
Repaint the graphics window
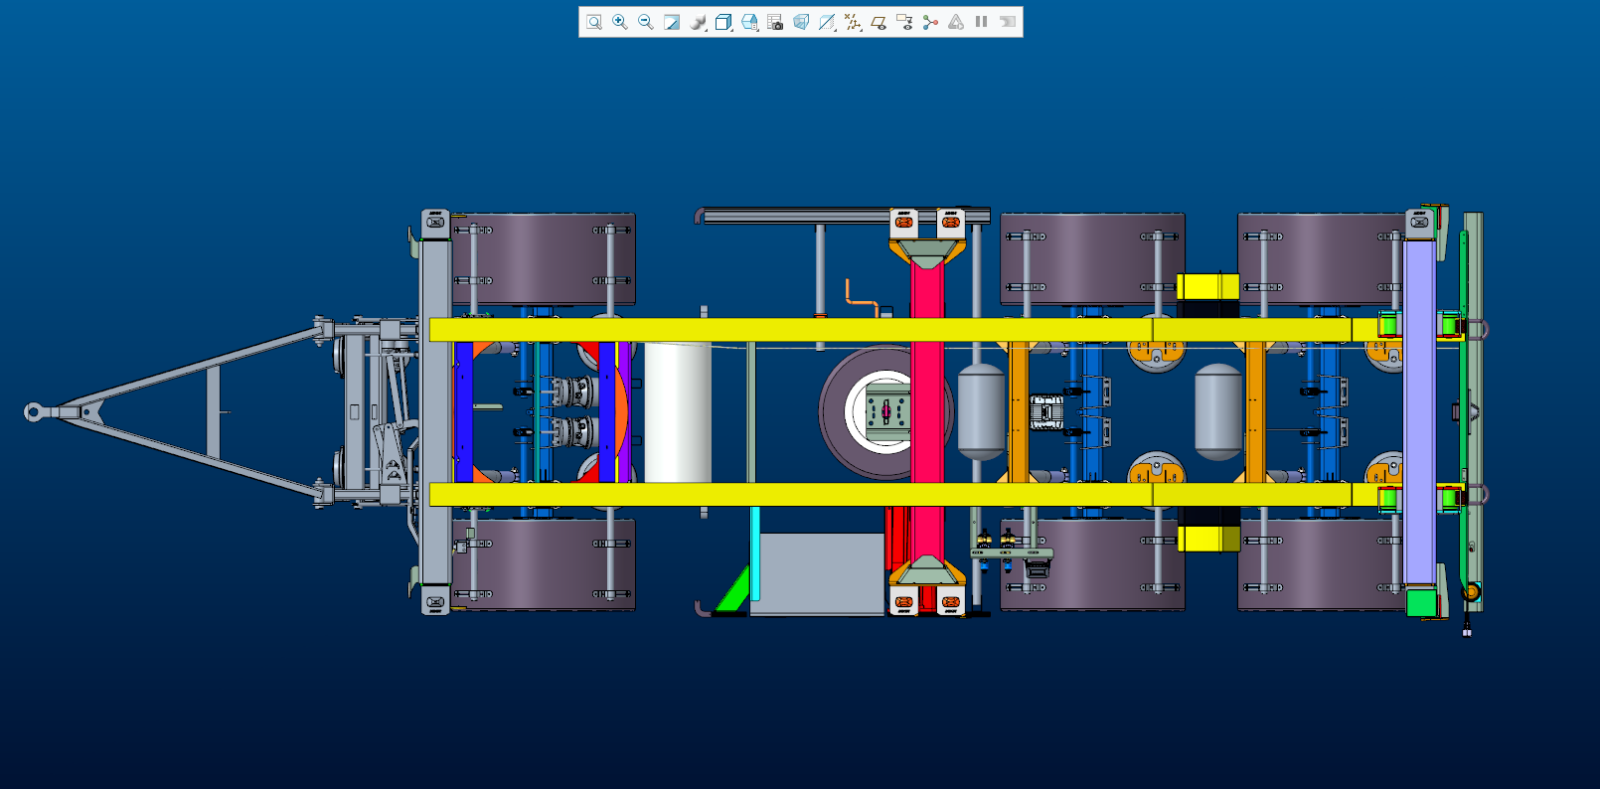(x=672, y=22)
